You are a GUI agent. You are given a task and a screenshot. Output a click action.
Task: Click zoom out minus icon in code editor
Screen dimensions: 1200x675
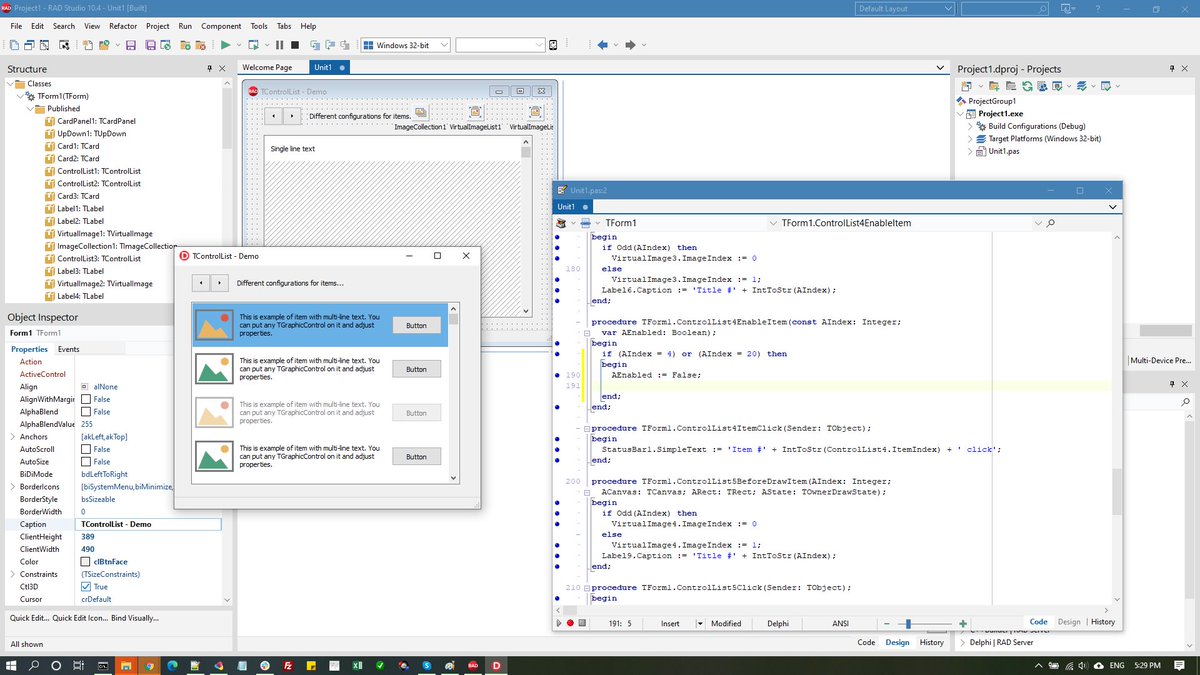(x=885, y=623)
